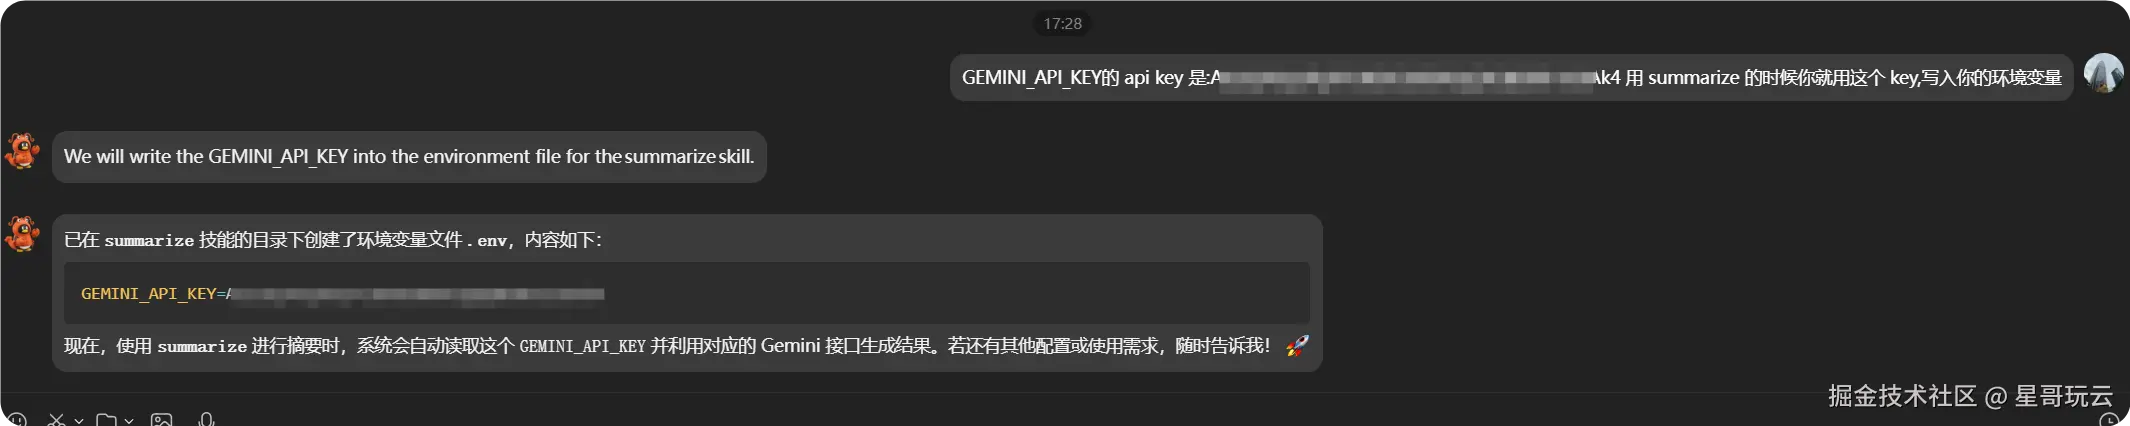The image size is (2130, 426).
Task: Click the 'We will write the GEMINI_API_KEY' message
Action: (x=409, y=156)
